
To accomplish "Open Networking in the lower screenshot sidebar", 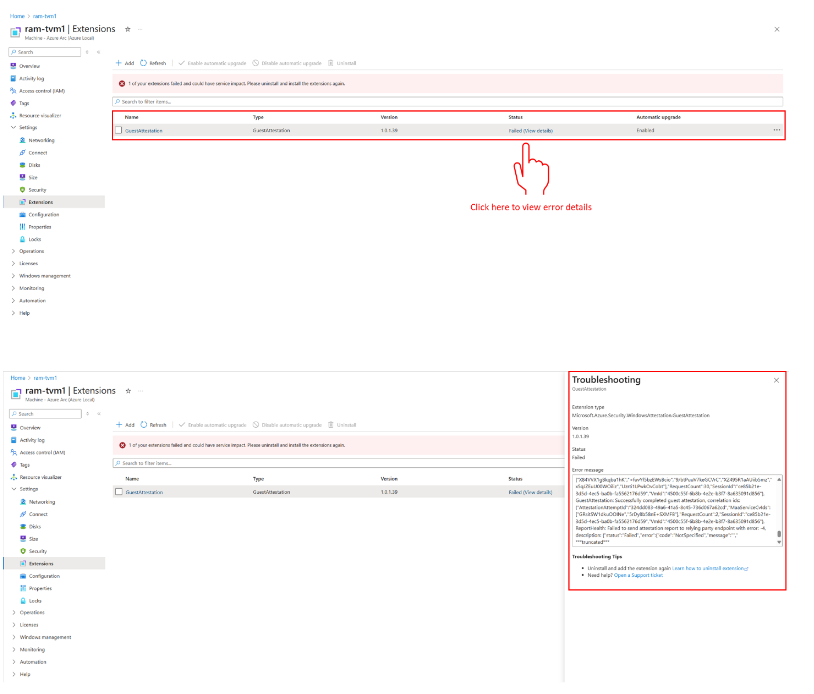I will [x=42, y=502].
